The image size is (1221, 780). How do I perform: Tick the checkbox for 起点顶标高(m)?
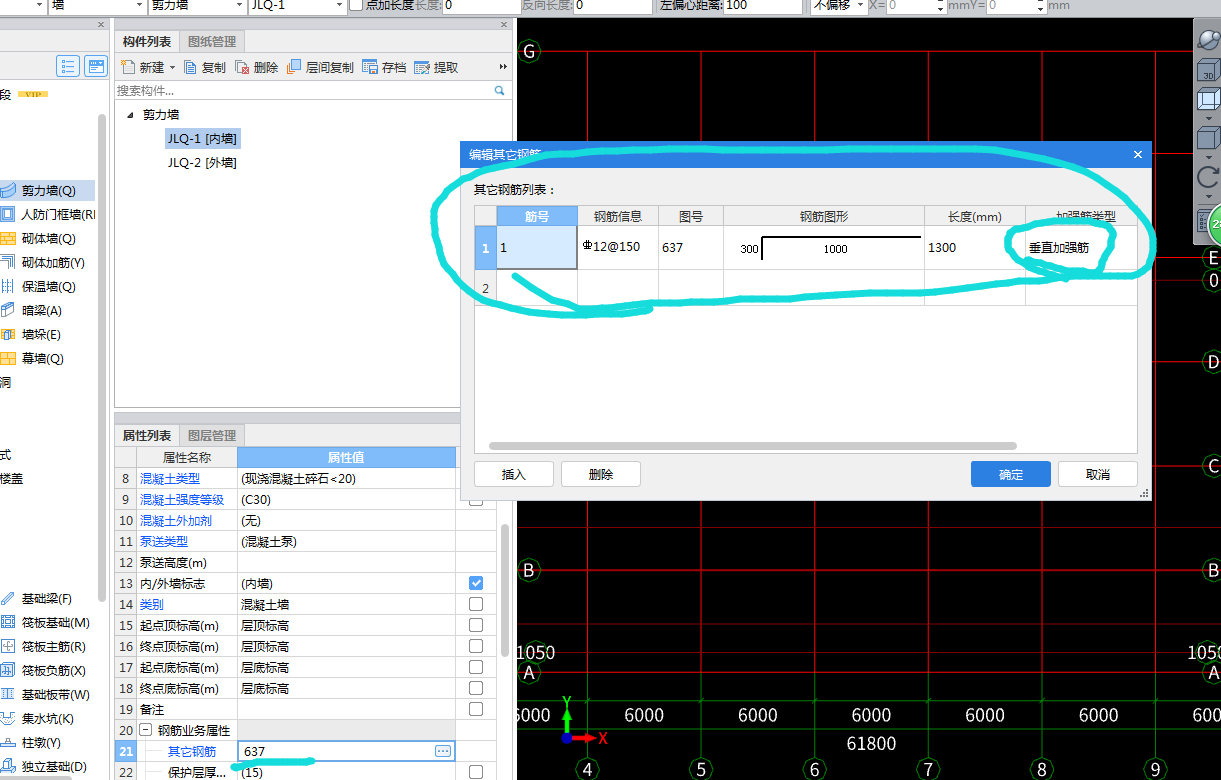pos(476,625)
